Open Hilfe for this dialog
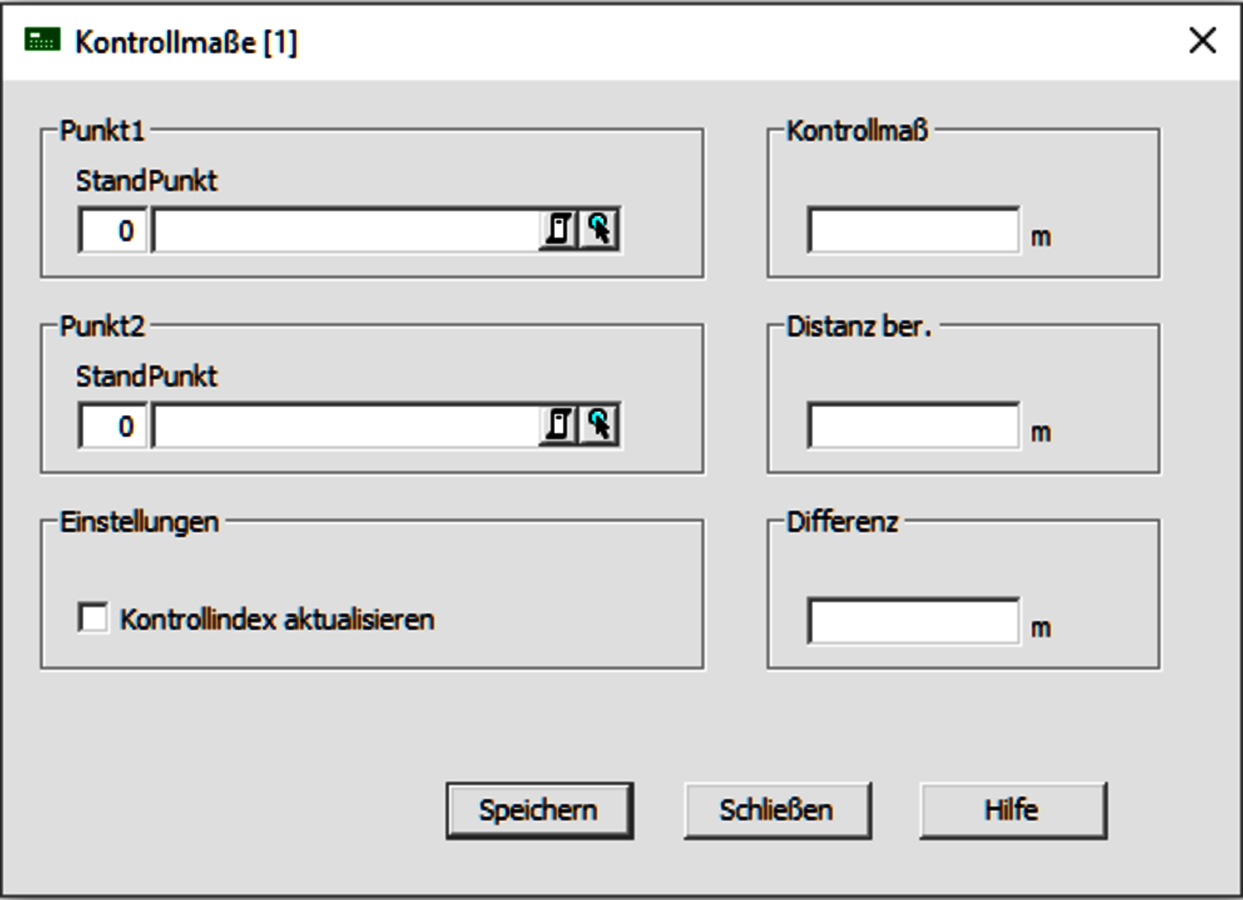 point(1012,809)
